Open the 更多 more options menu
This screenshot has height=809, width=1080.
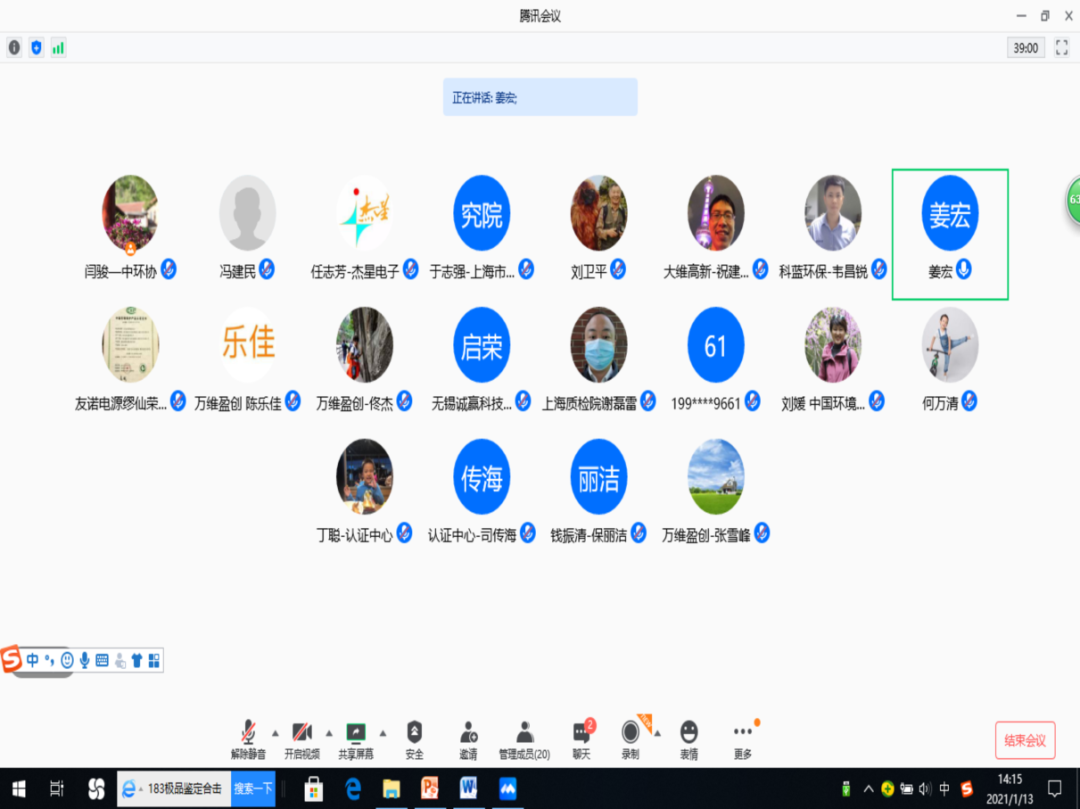[x=743, y=739]
